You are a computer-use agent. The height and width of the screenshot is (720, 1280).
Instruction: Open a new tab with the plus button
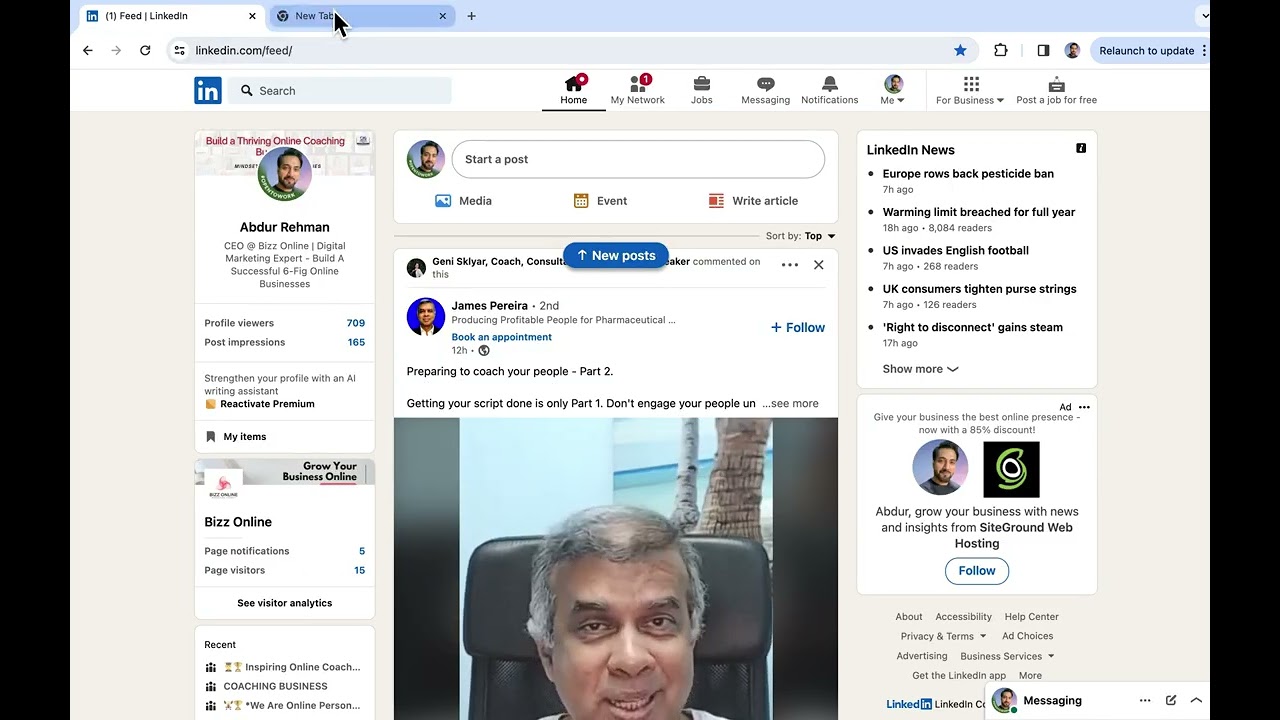472,16
